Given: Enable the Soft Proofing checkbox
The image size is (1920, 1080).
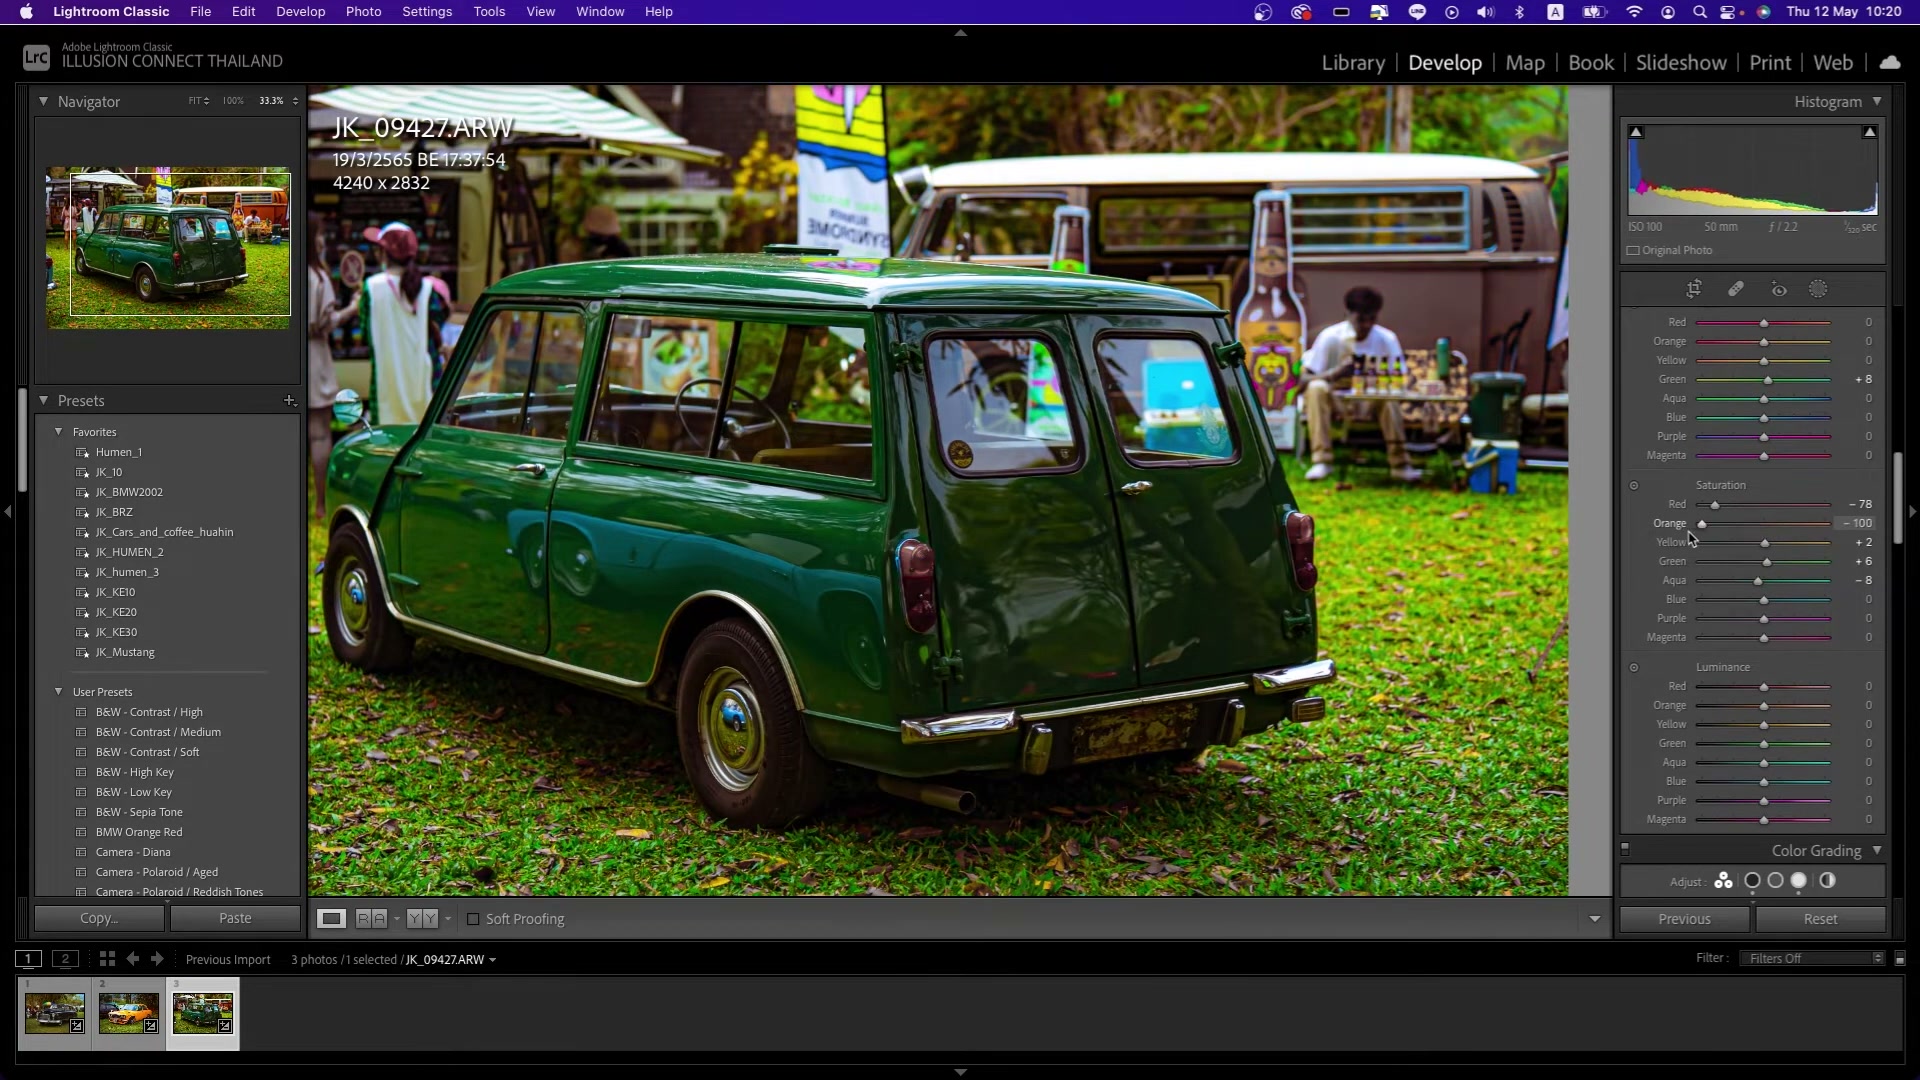Looking at the screenshot, I should pyautogui.click(x=473, y=919).
